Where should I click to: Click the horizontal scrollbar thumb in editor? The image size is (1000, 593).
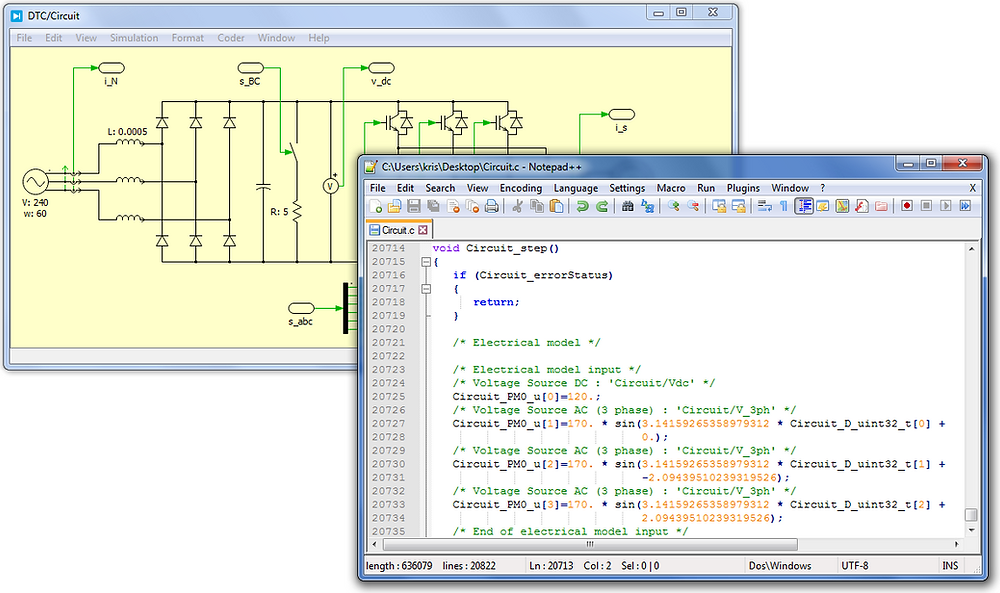pyautogui.click(x=590, y=544)
